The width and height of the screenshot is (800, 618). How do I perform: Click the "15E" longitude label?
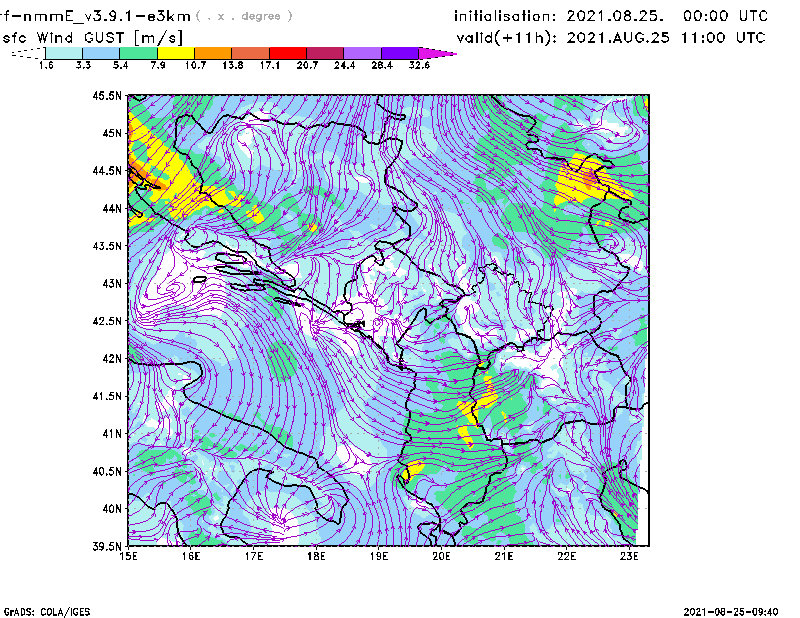click(128, 556)
